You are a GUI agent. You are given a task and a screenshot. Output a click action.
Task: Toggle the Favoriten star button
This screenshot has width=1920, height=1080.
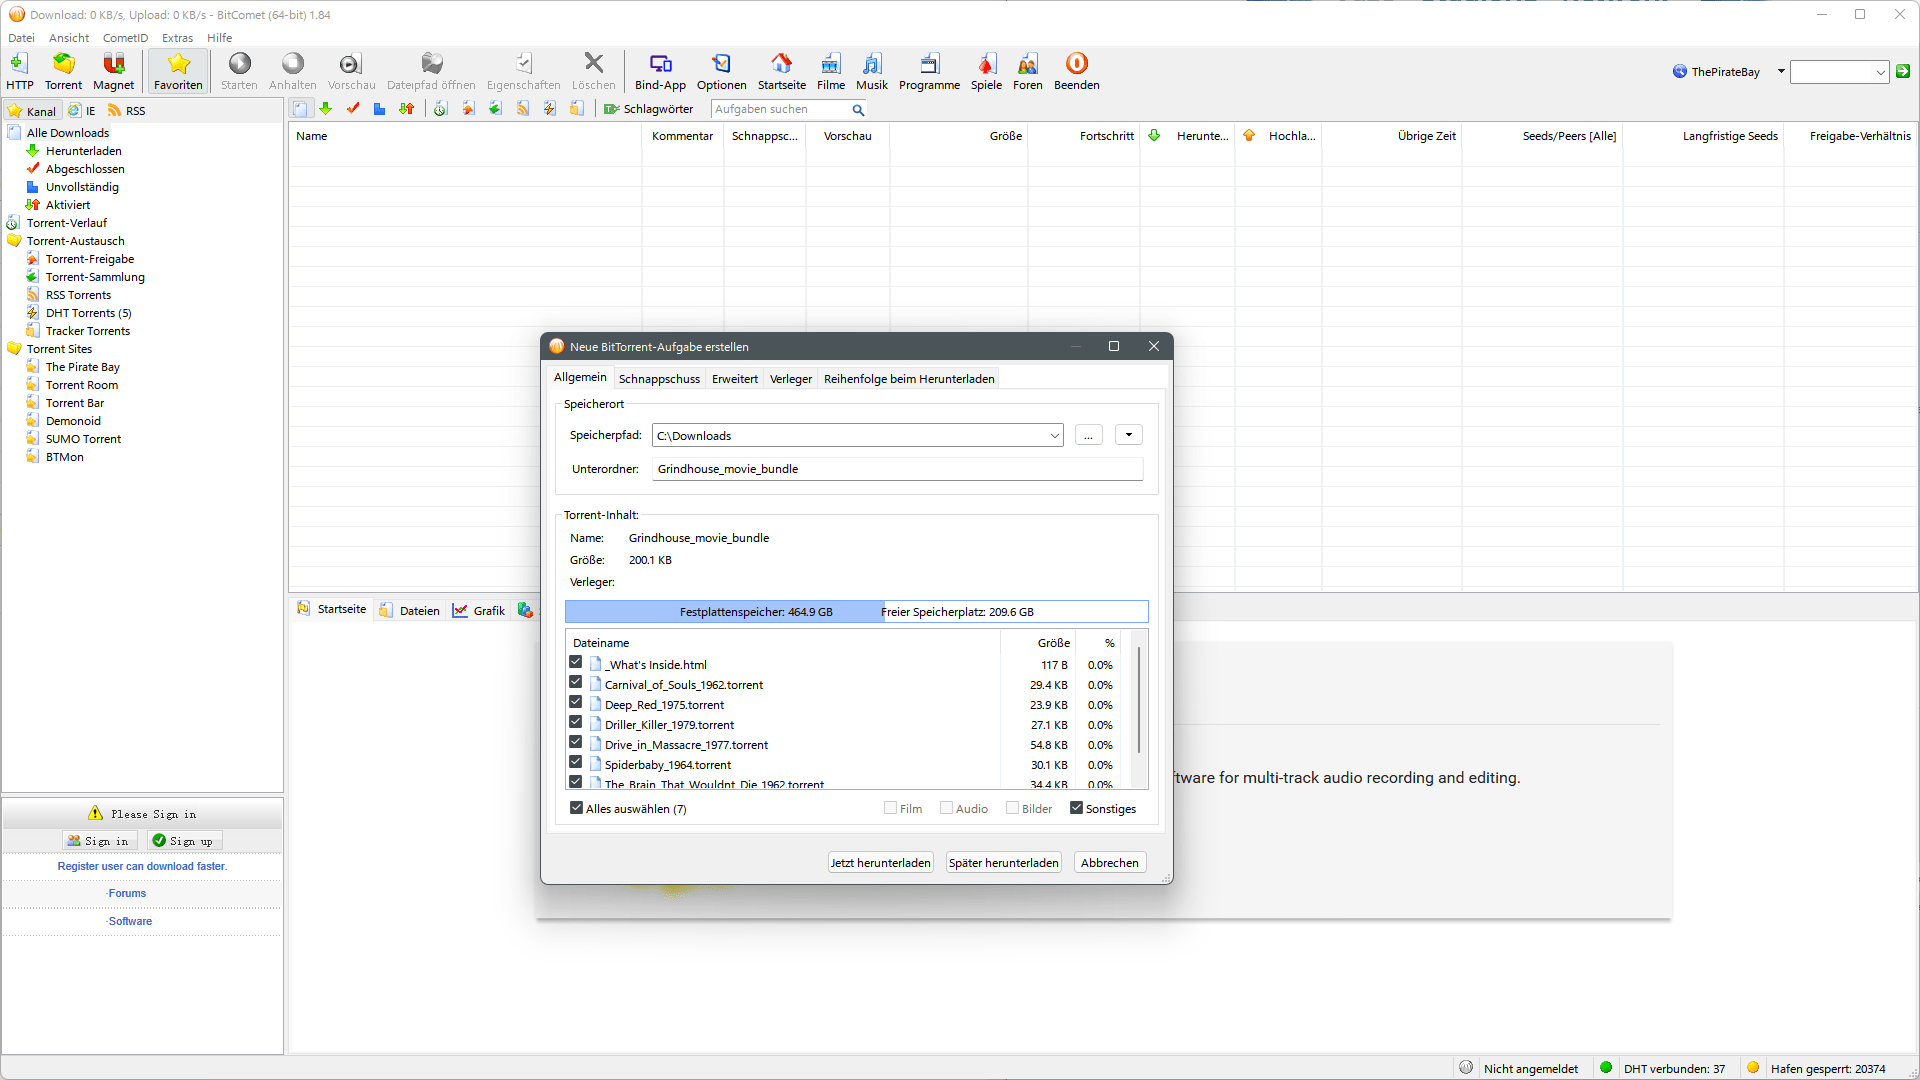point(178,72)
